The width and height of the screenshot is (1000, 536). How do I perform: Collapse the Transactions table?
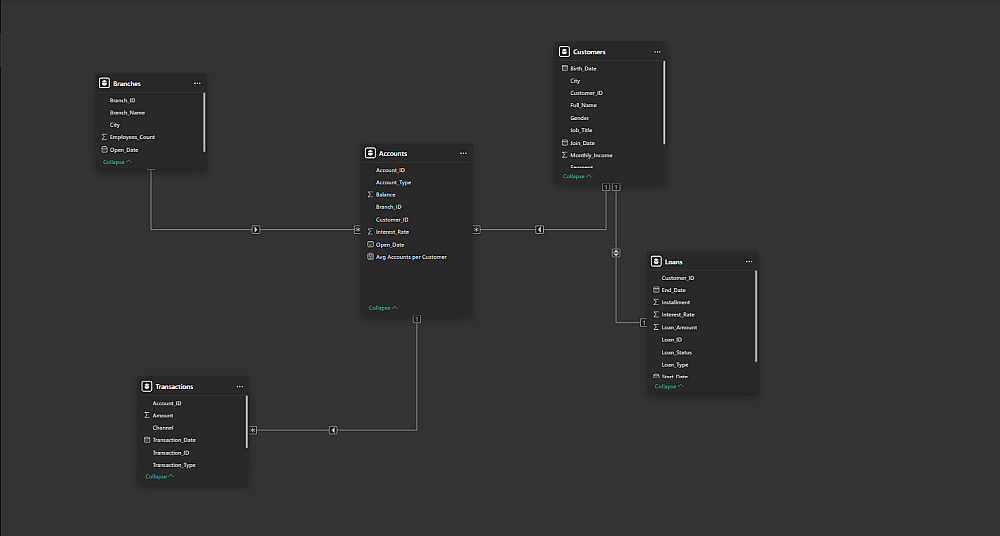point(159,477)
